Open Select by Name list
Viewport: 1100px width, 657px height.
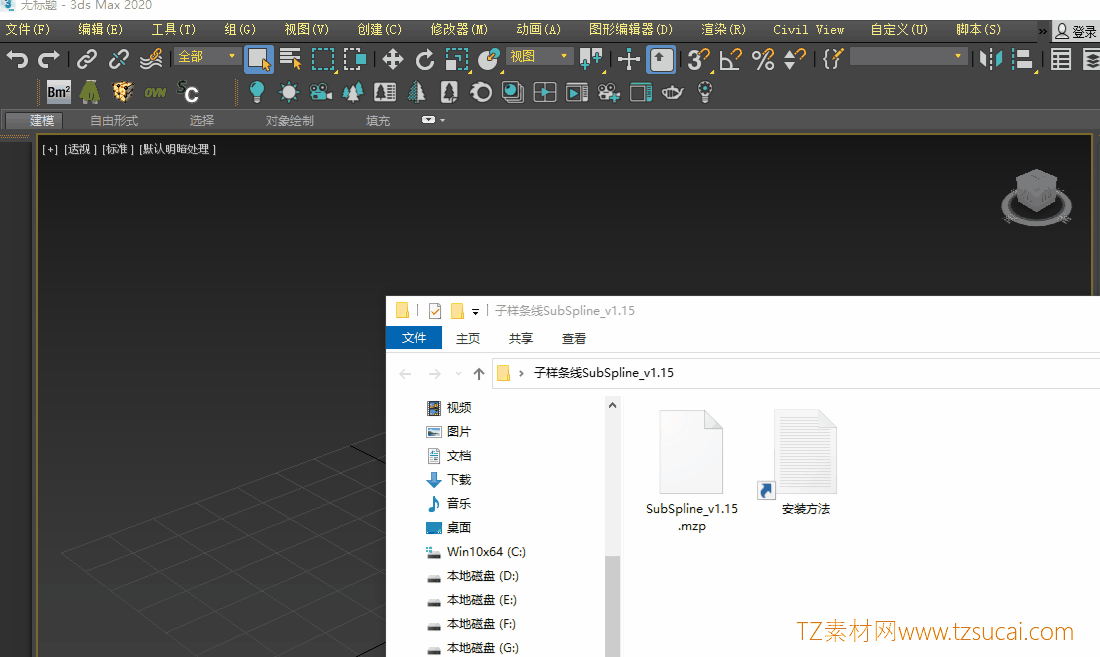point(290,59)
